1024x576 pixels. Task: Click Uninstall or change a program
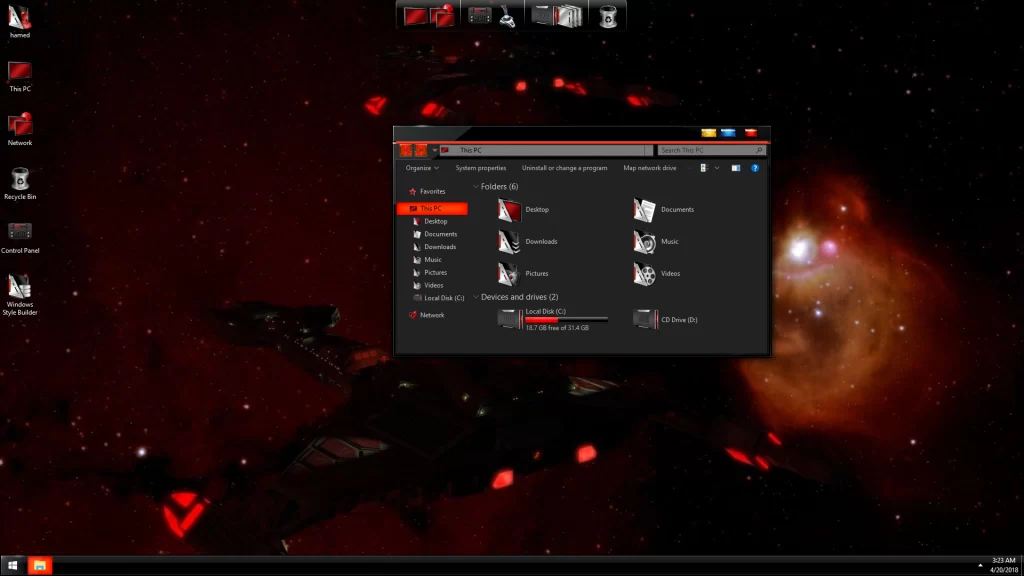click(564, 168)
